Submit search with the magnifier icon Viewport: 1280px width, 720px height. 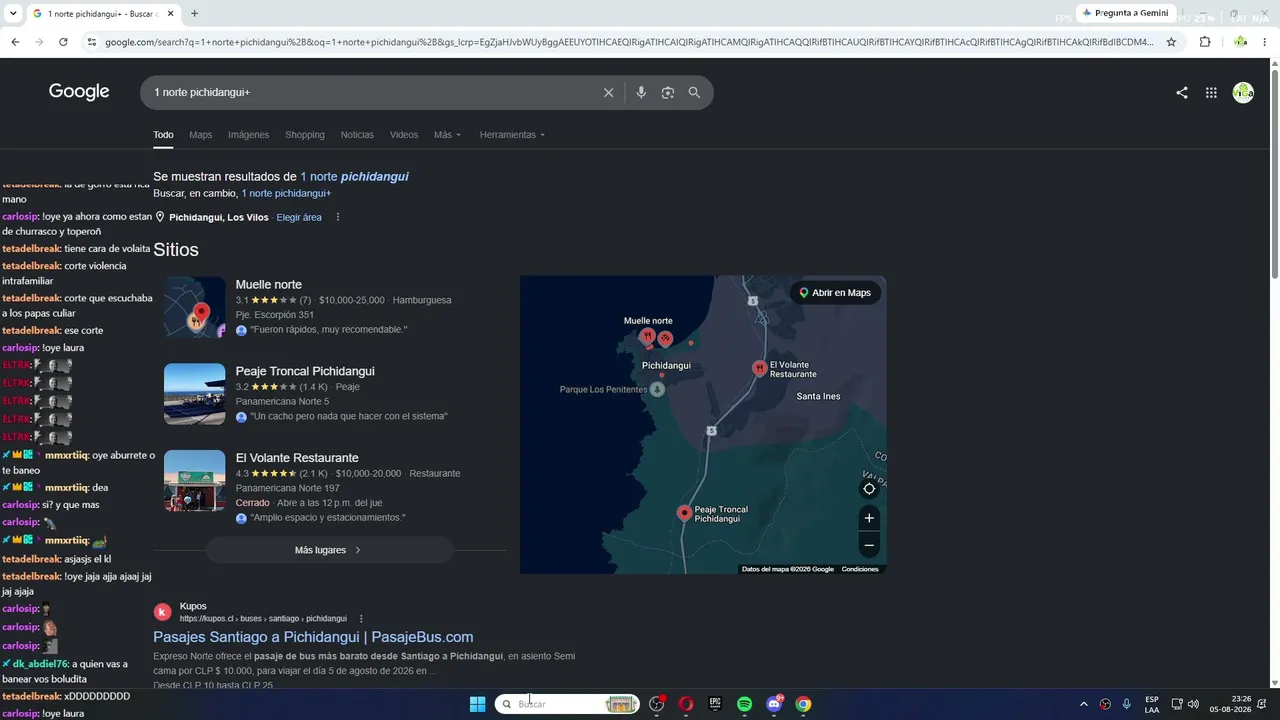pyautogui.click(x=694, y=92)
